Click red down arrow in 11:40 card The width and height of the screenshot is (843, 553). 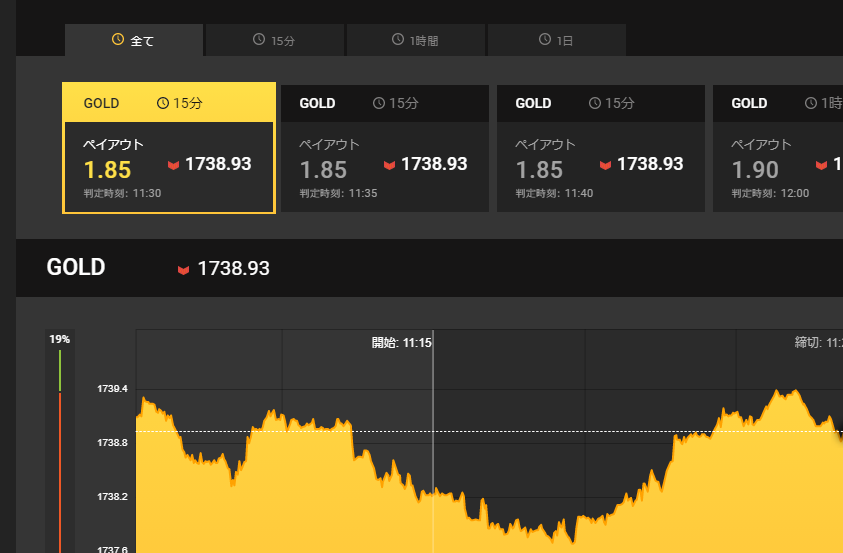[605, 165]
